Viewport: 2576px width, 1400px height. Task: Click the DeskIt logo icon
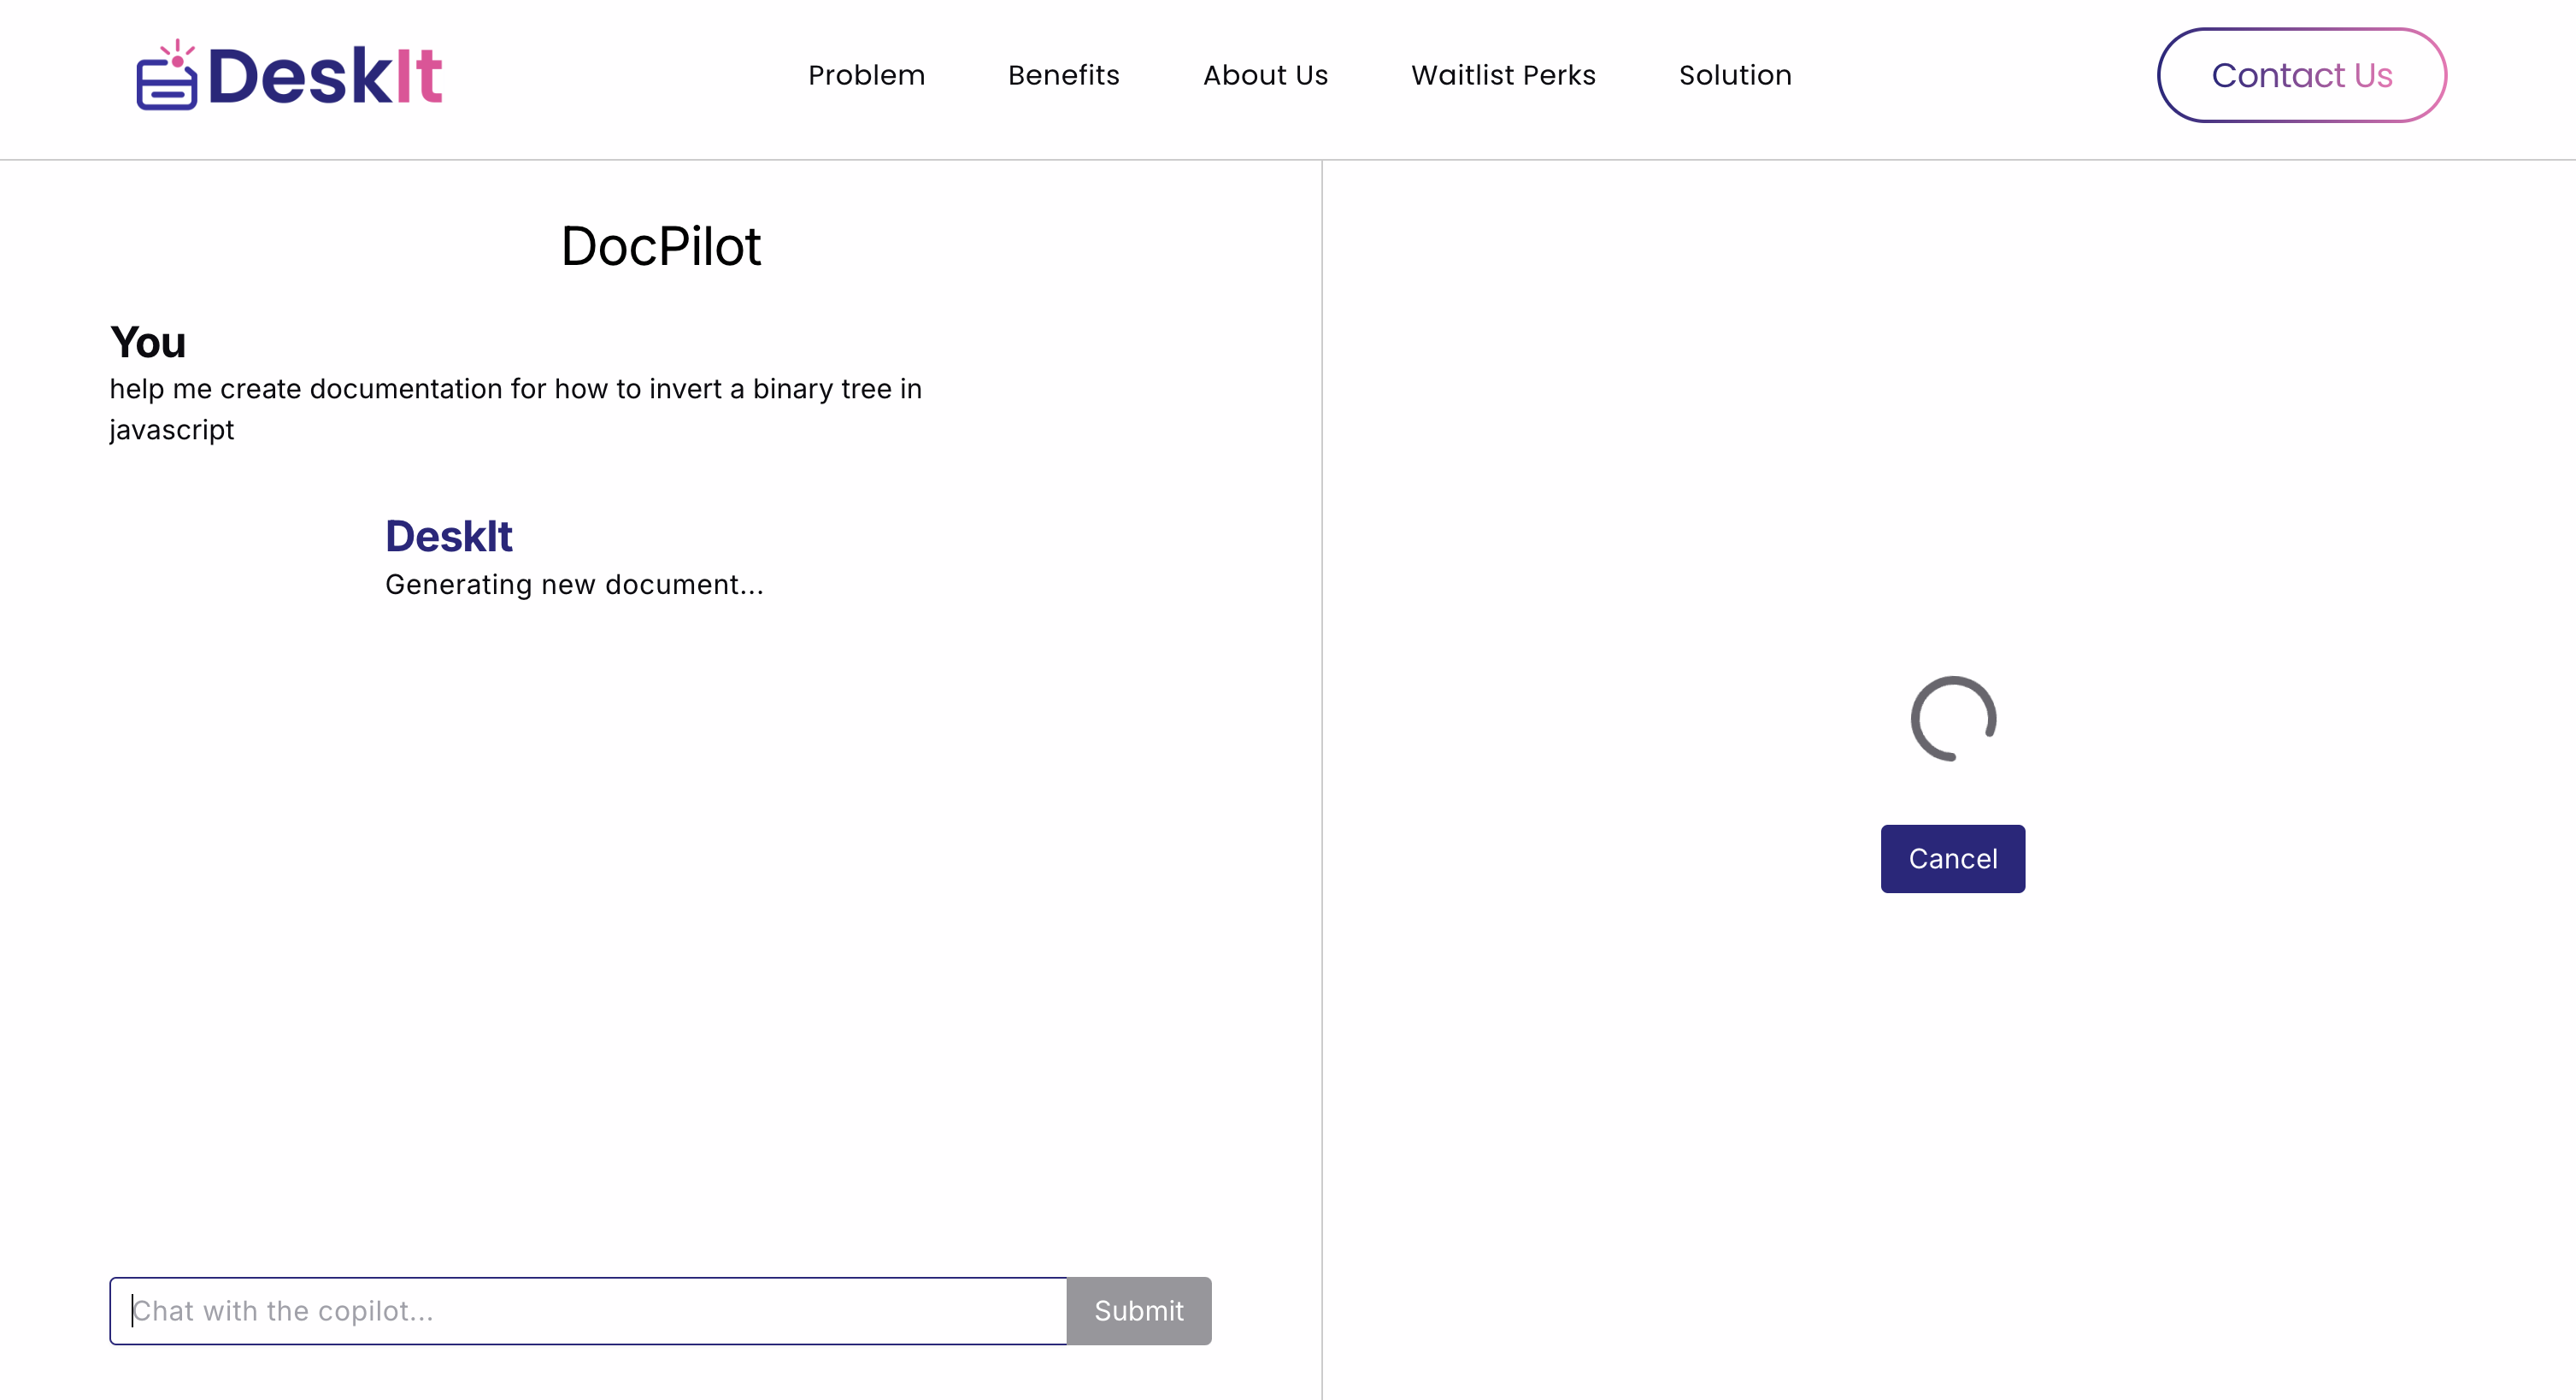point(166,77)
